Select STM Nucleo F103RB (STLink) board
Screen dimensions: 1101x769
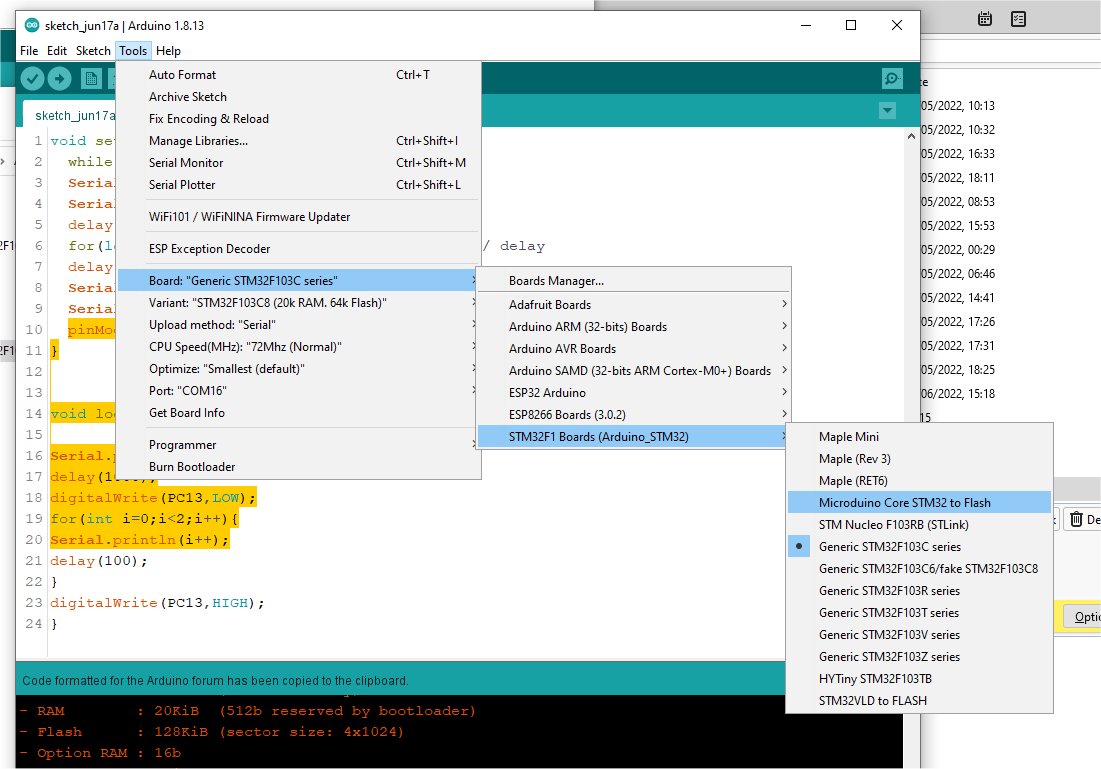click(x=919, y=525)
